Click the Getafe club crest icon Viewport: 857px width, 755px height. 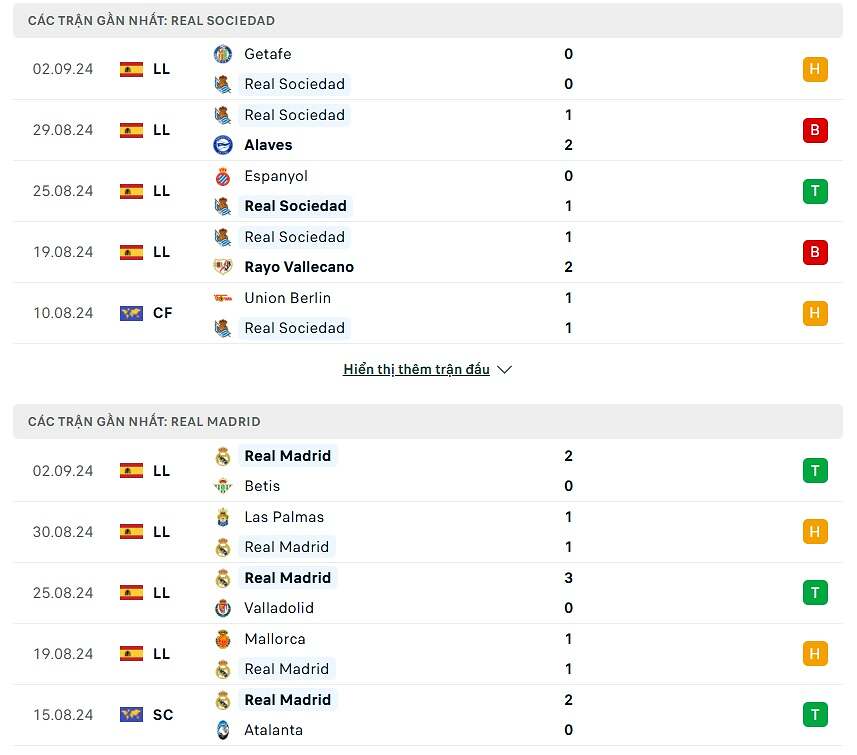(x=223, y=54)
